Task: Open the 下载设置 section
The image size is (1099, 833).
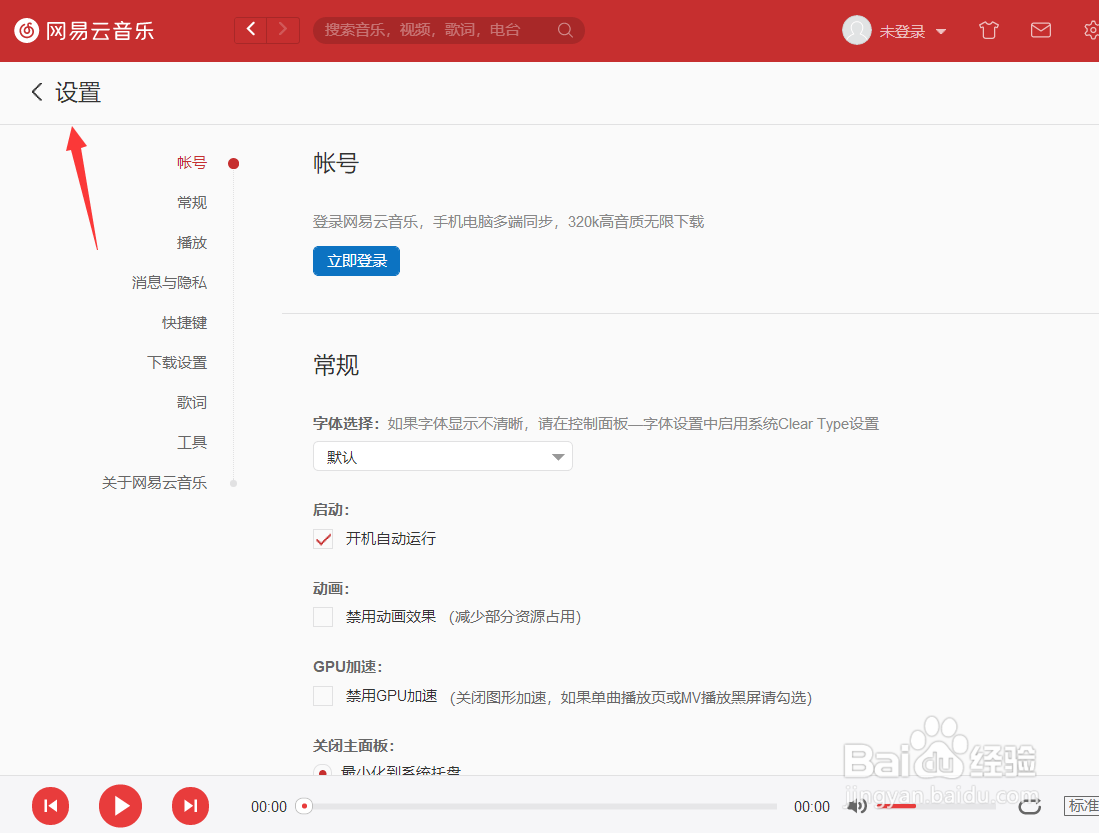Action: point(177,362)
